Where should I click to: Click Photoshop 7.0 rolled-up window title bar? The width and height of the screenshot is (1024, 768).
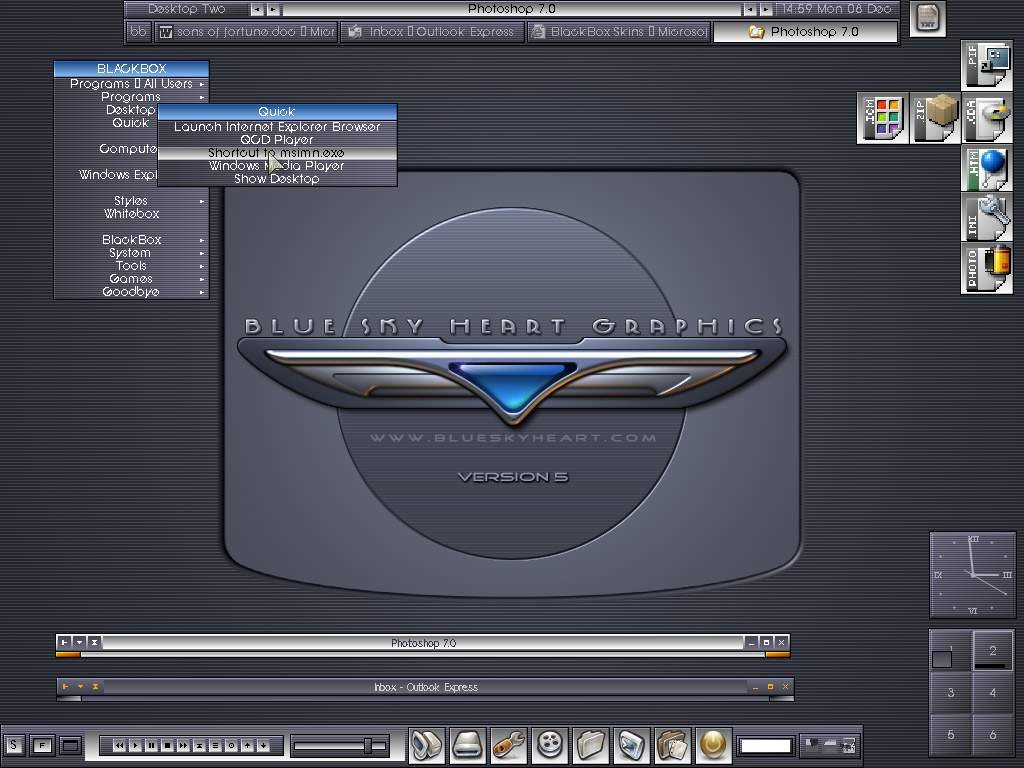(x=423, y=643)
